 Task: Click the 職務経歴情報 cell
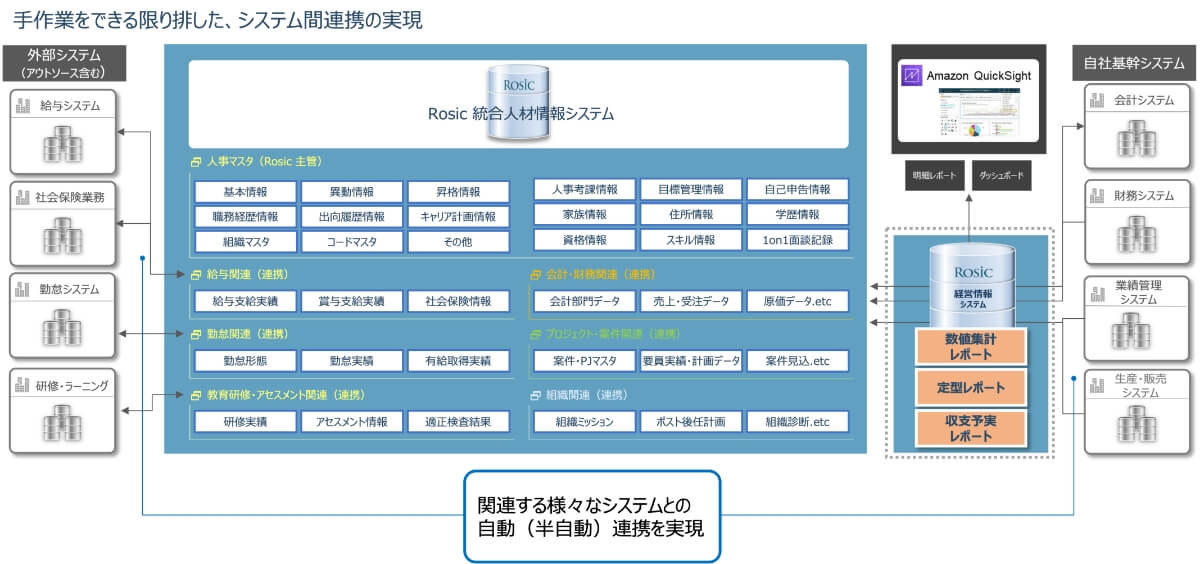tap(244, 216)
